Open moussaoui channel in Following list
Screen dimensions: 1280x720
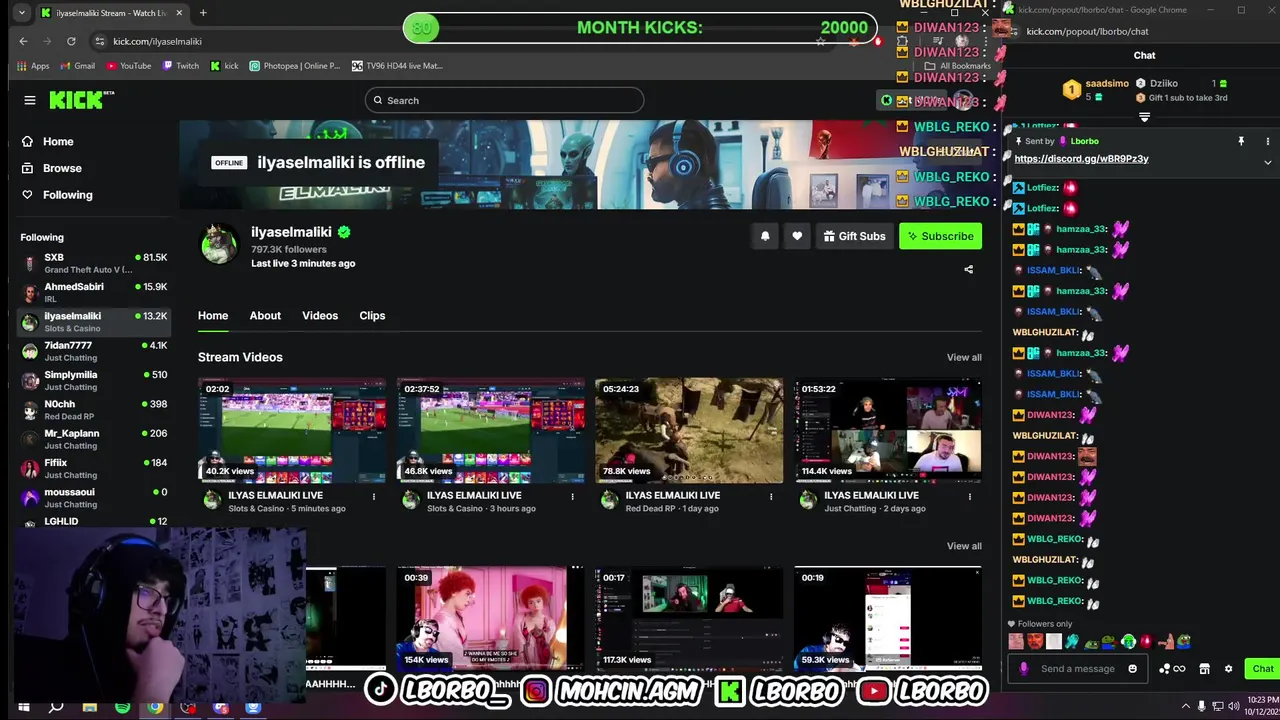click(x=94, y=498)
